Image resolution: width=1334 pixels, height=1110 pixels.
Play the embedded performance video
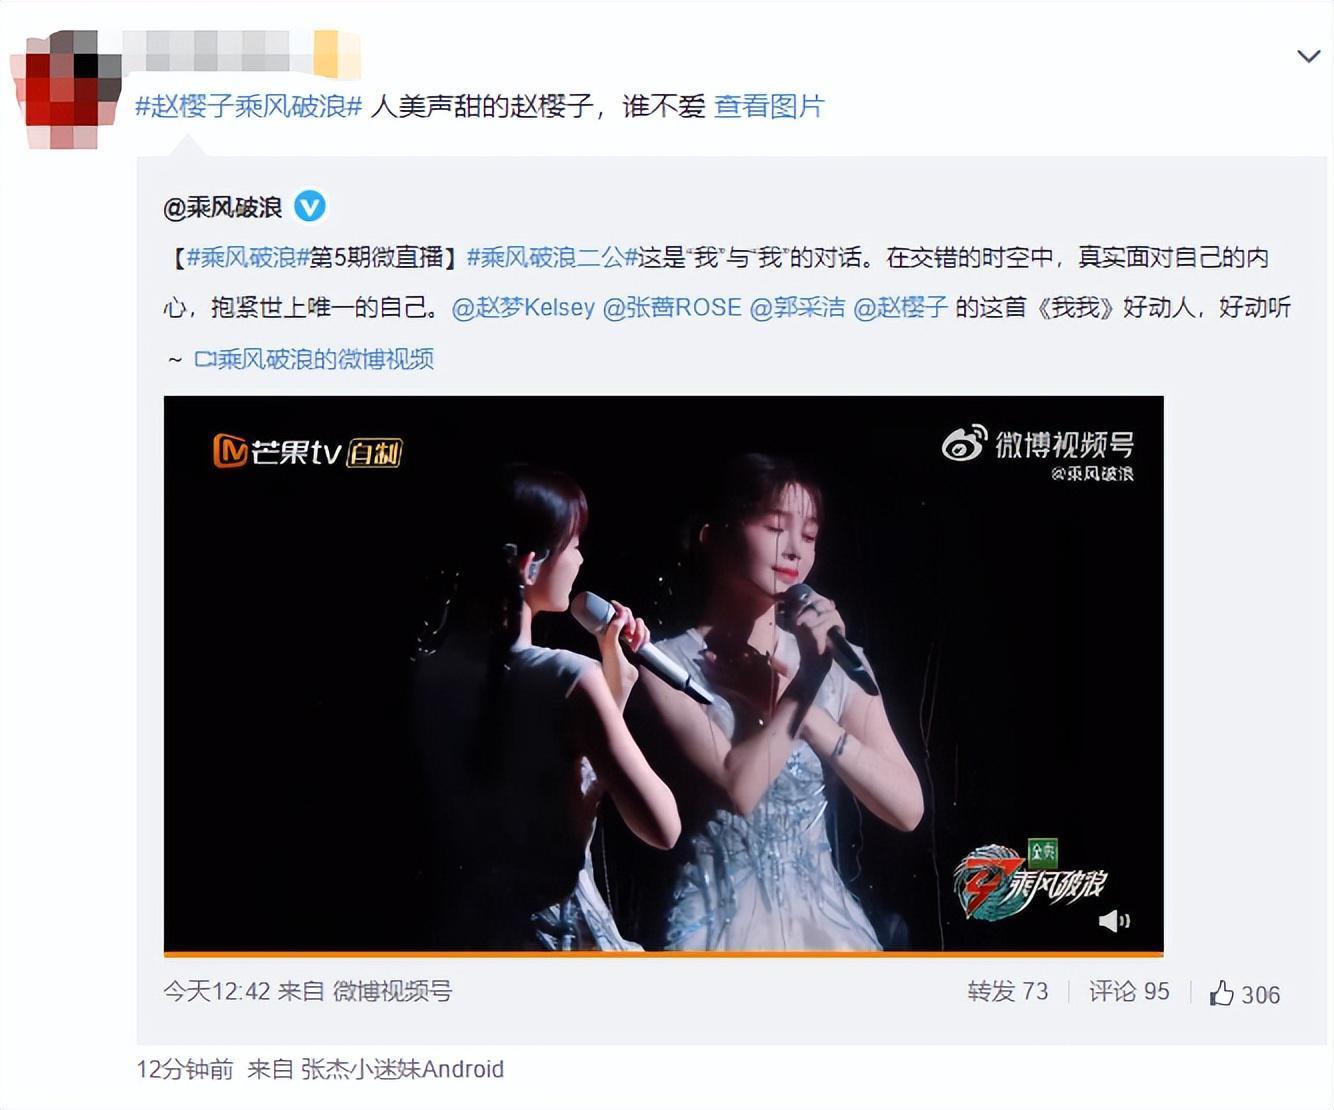[663, 673]
